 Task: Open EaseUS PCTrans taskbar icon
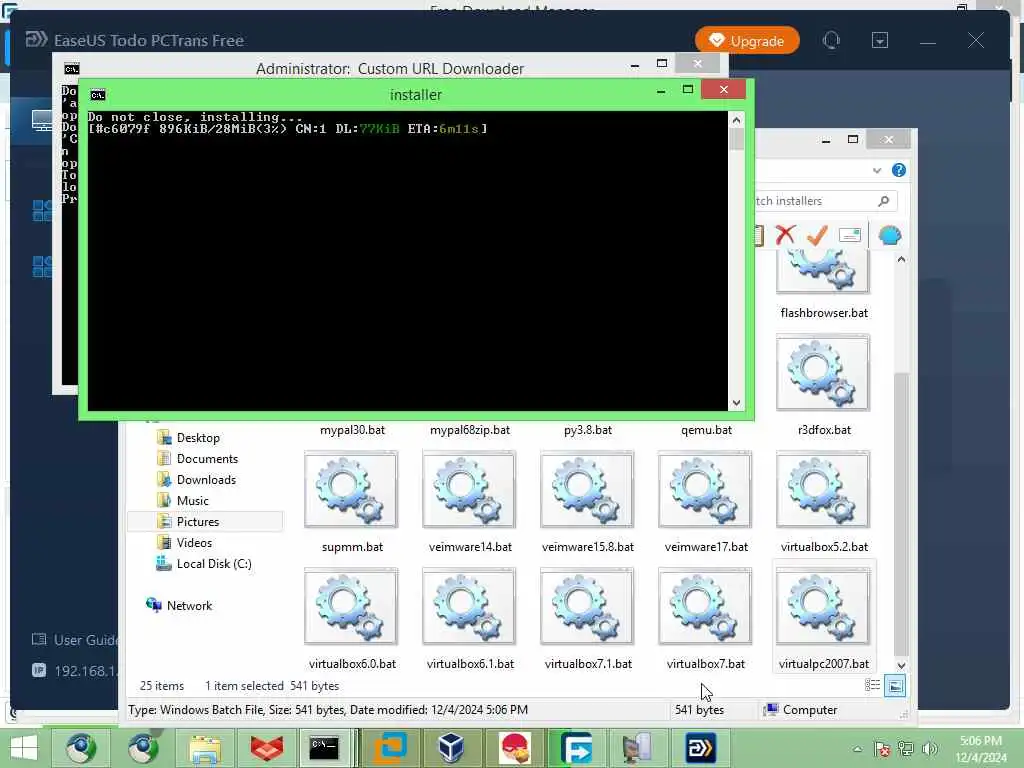click(700, 748)
